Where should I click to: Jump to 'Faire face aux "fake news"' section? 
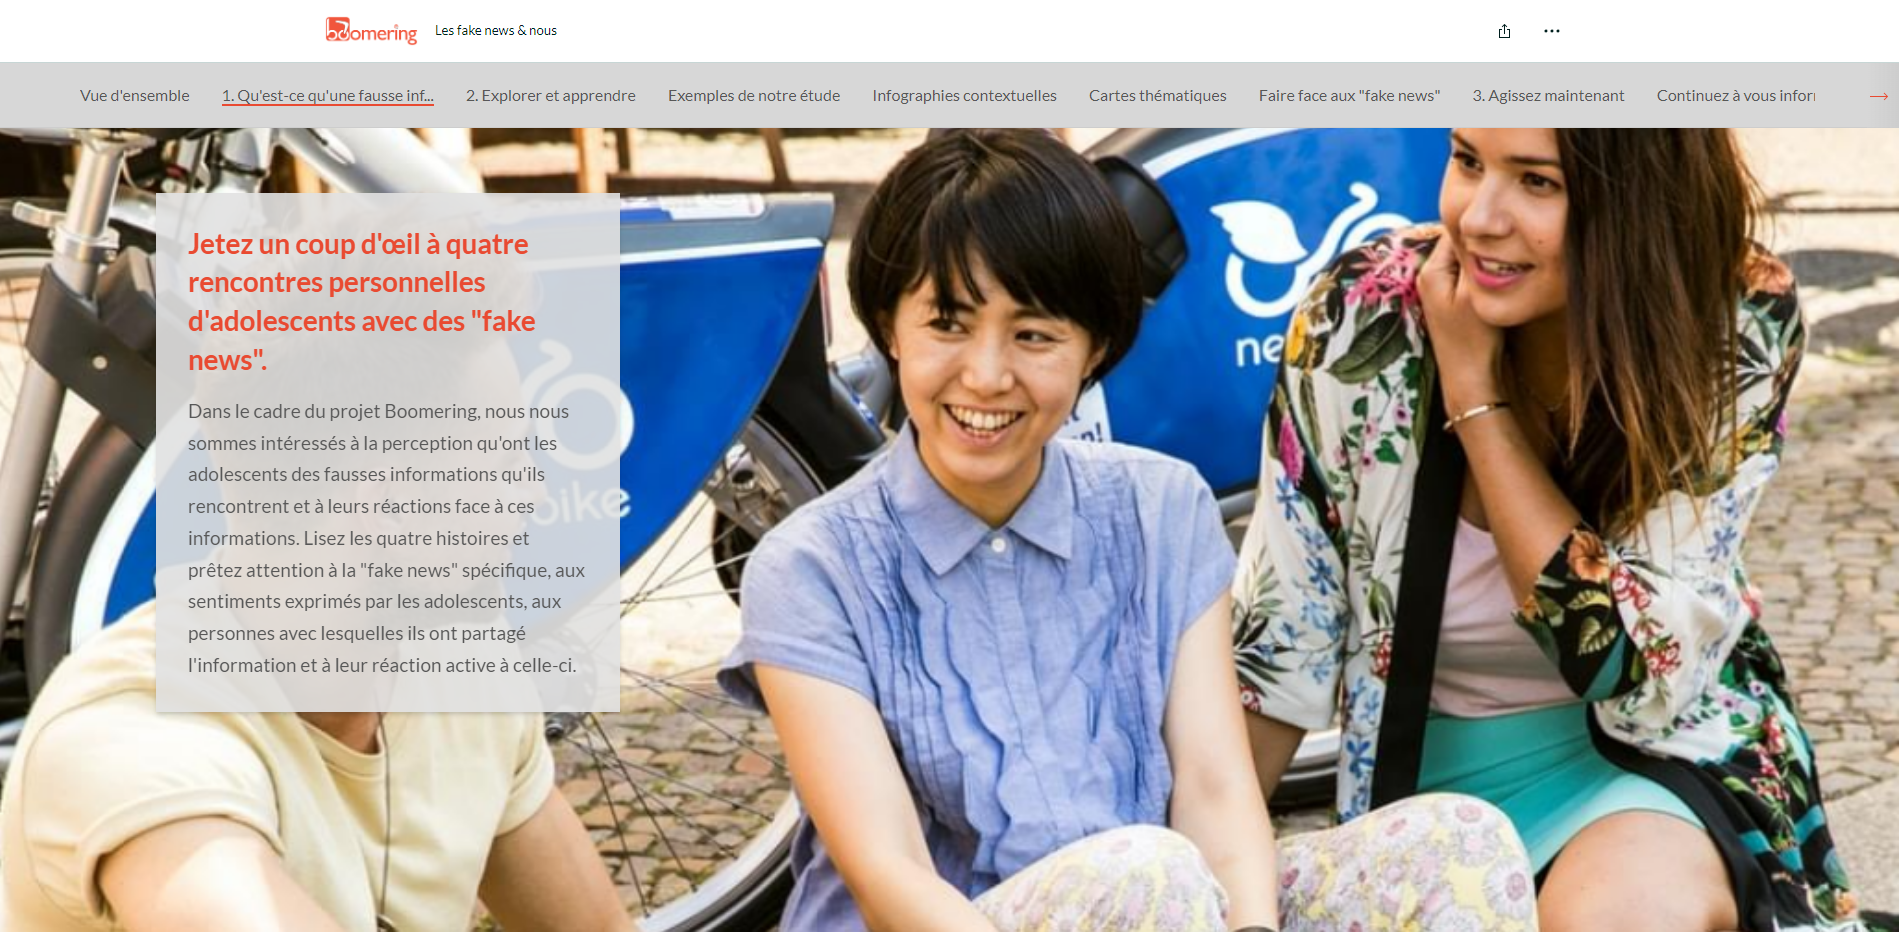click(x=1349, y=96)
